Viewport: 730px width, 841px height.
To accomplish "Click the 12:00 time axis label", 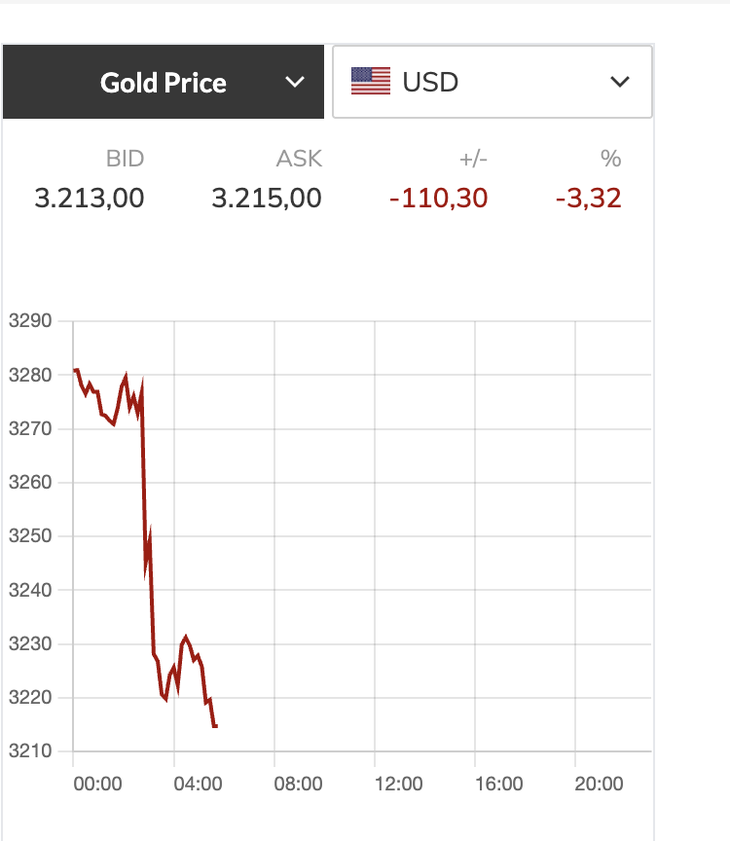I will (x=399, y=784).
